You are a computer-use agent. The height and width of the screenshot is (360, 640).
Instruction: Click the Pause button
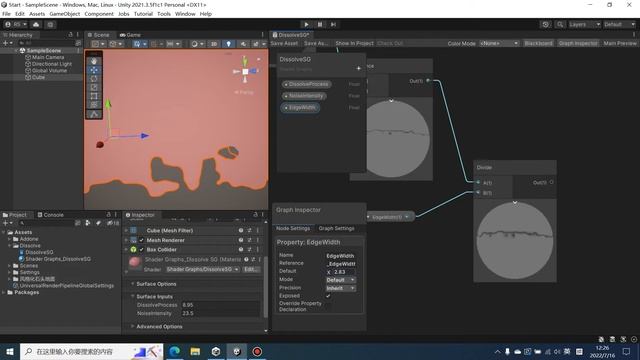tap(320, 24)
